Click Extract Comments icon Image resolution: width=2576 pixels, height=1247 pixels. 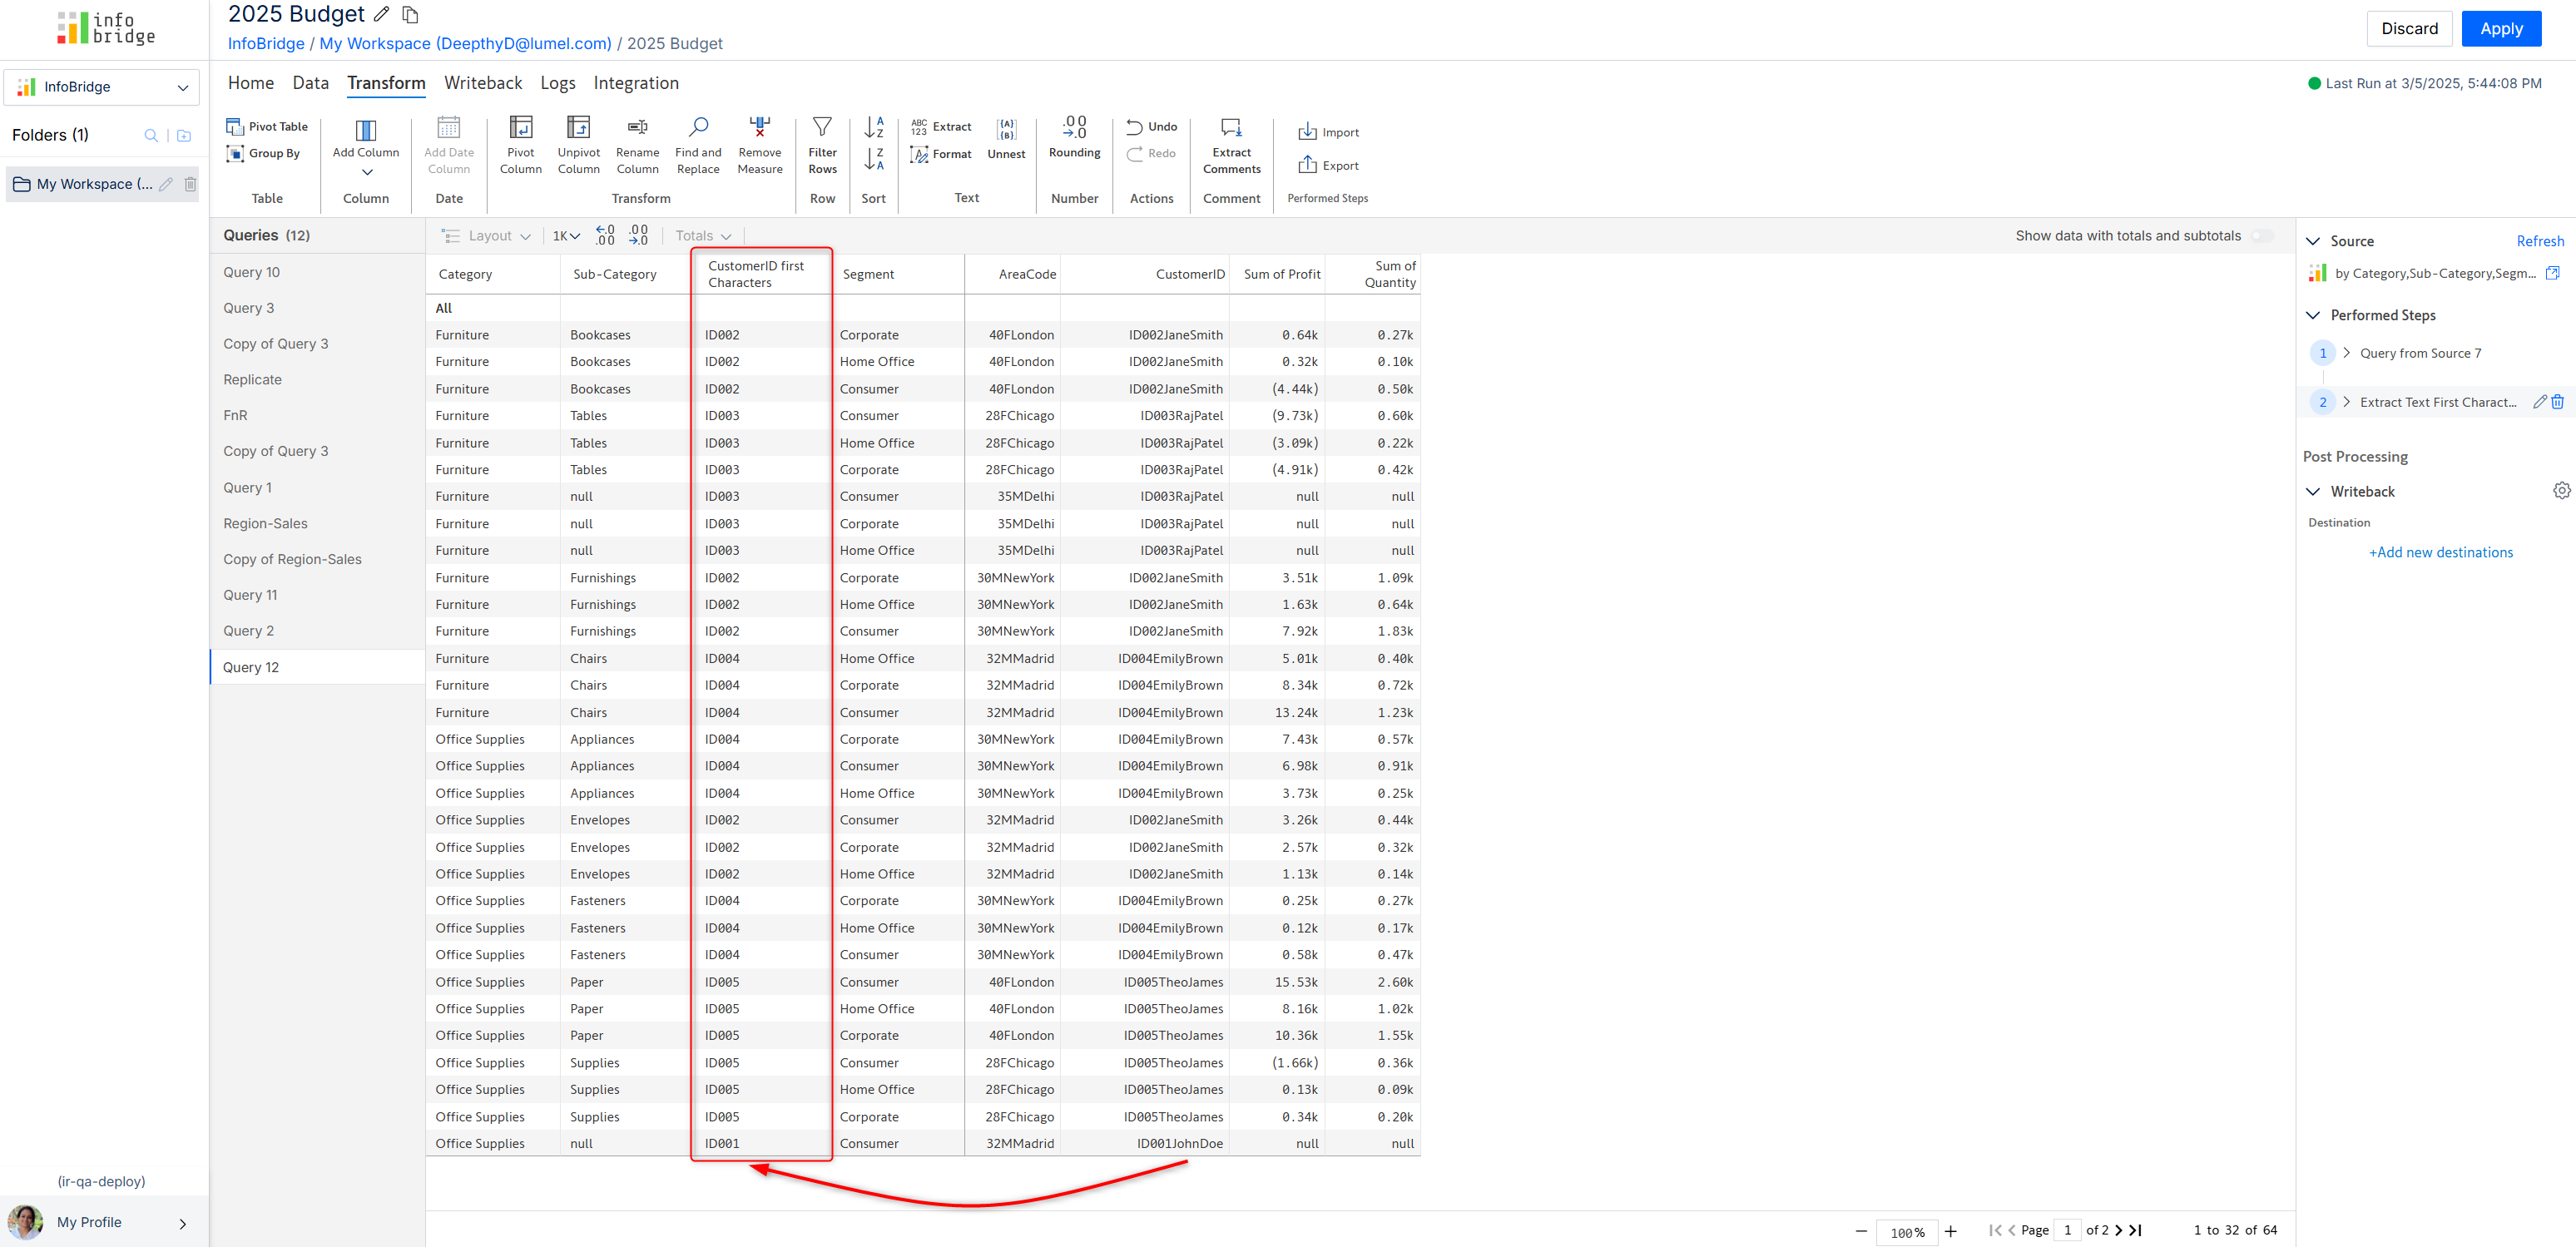pos(1231,128)
